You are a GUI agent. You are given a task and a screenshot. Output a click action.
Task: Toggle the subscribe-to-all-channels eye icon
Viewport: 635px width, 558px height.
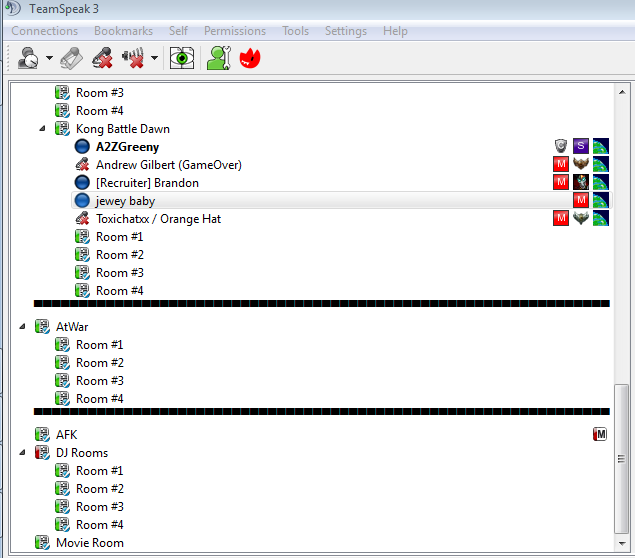[x=182, y=58]
